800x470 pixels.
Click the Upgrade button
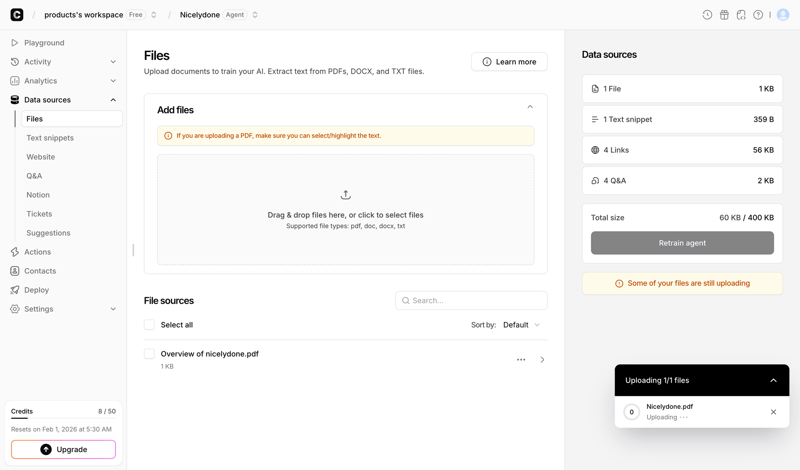tap(63, 450)
